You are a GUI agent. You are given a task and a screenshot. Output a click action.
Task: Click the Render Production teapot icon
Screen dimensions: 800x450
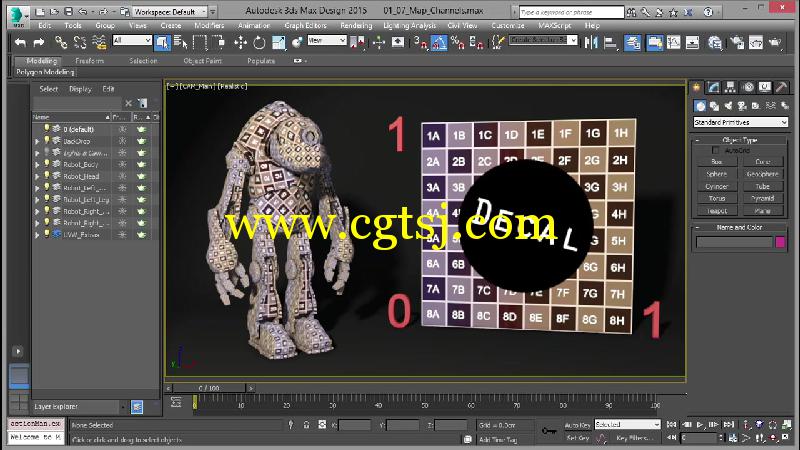click(775, 43)
